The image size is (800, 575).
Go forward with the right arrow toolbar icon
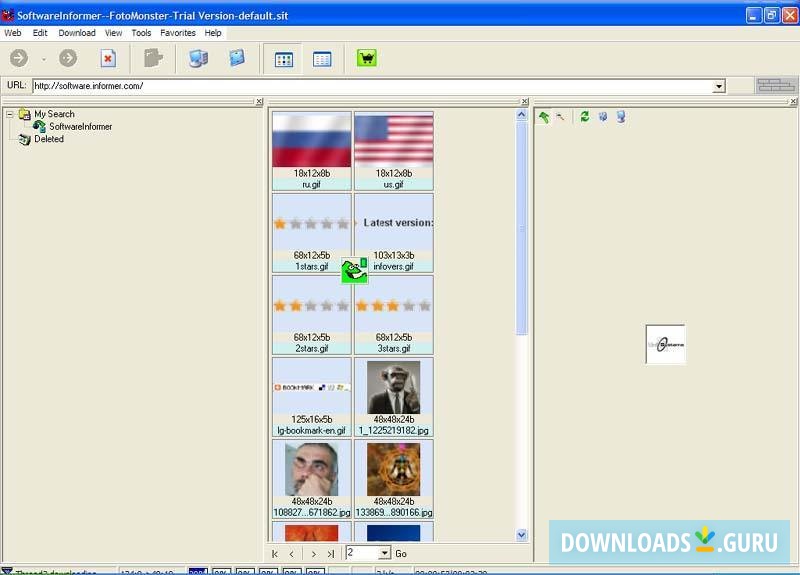click(x=68, y=58)
